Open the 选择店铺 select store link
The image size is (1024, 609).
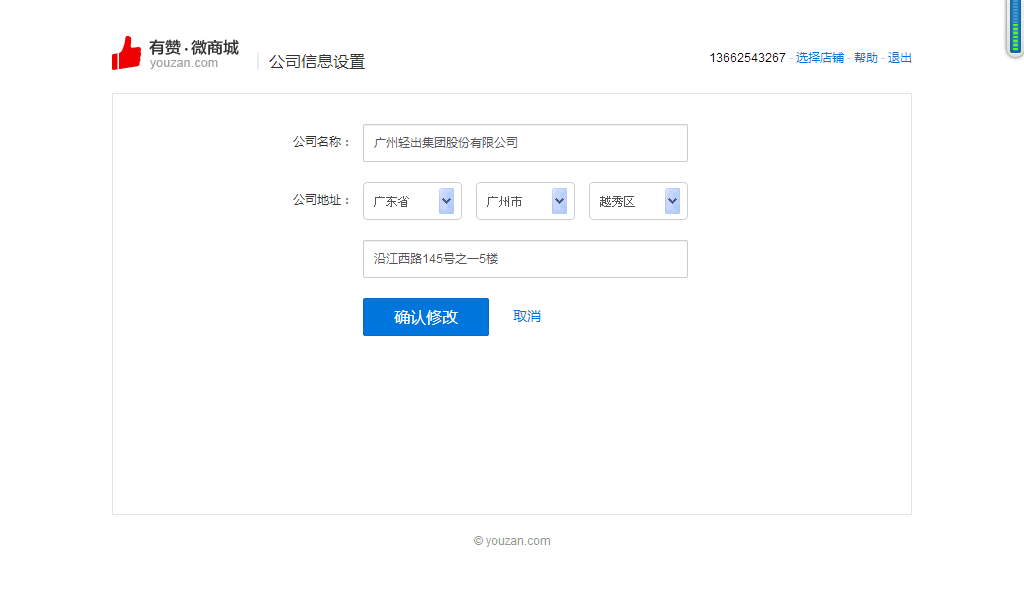[820, 57]
